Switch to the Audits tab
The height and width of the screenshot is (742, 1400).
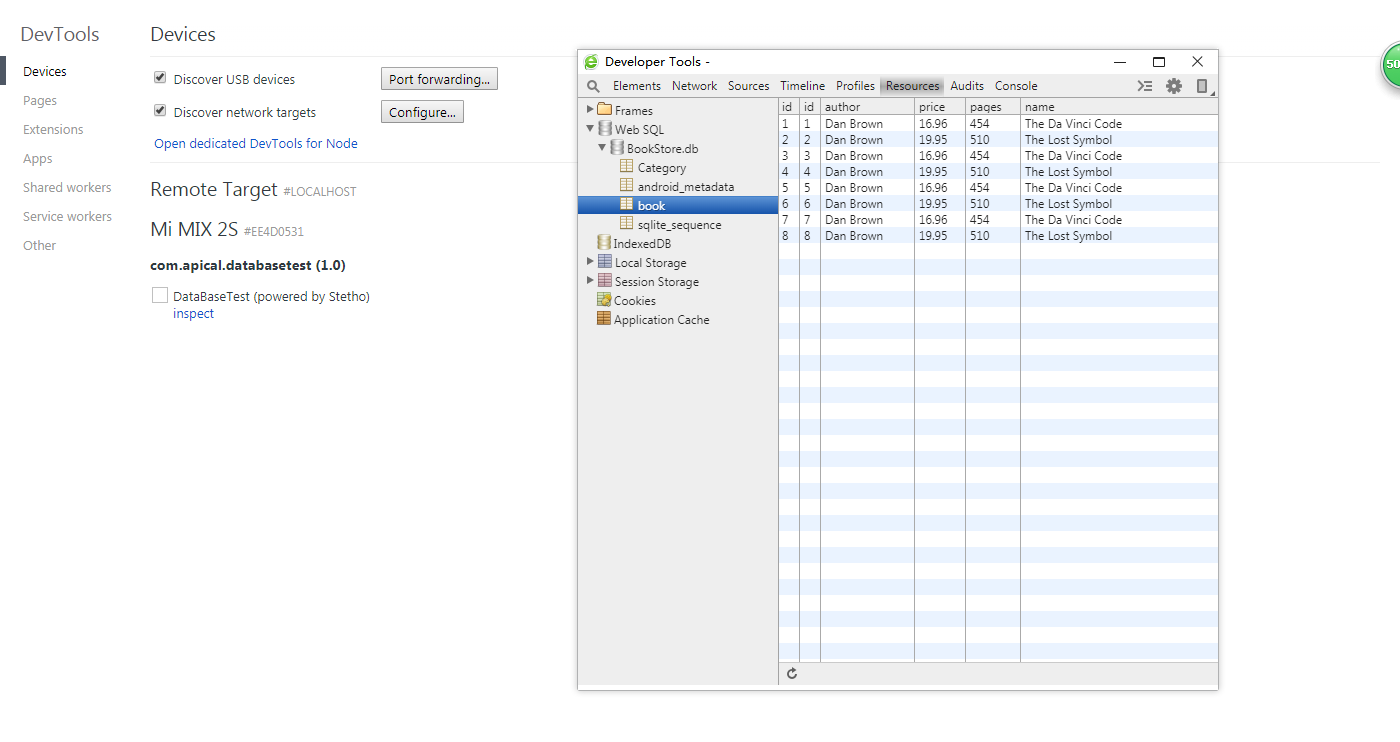[x=967, y=86]
